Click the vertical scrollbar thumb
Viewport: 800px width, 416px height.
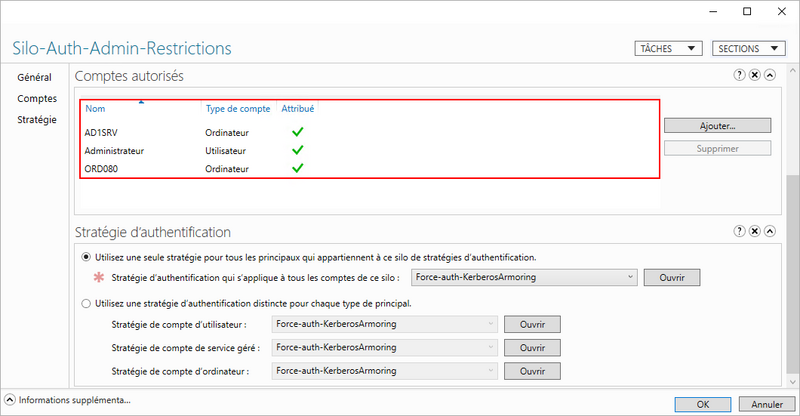[x=792, y=273]
